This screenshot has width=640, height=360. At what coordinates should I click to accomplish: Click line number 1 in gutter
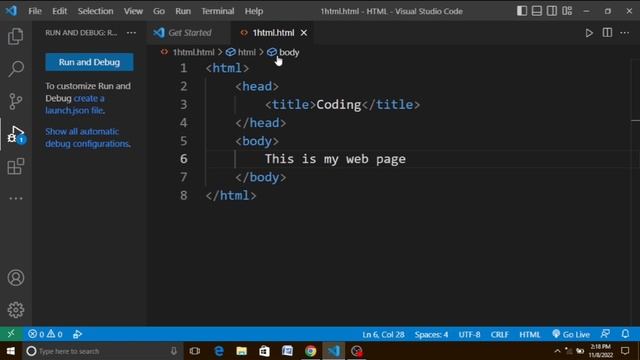click(184, 68)
